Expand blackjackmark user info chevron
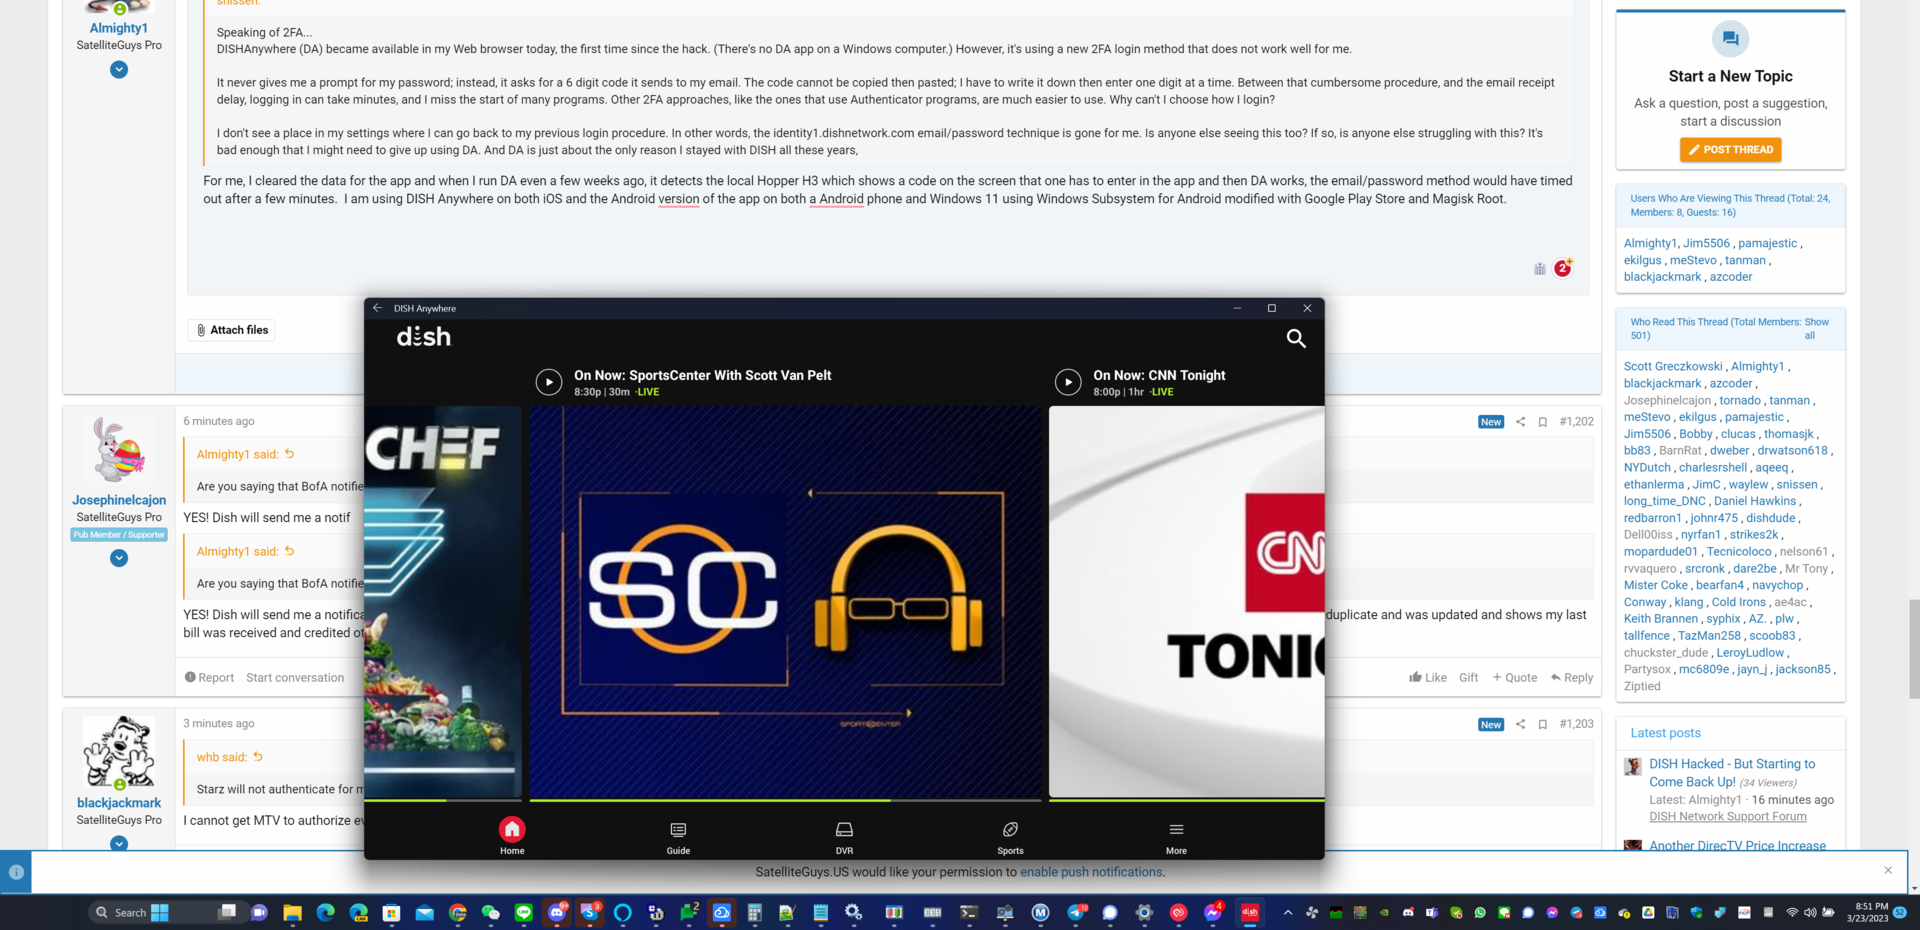The width and height of the screenshot is (1920, 930). (119, 843)
